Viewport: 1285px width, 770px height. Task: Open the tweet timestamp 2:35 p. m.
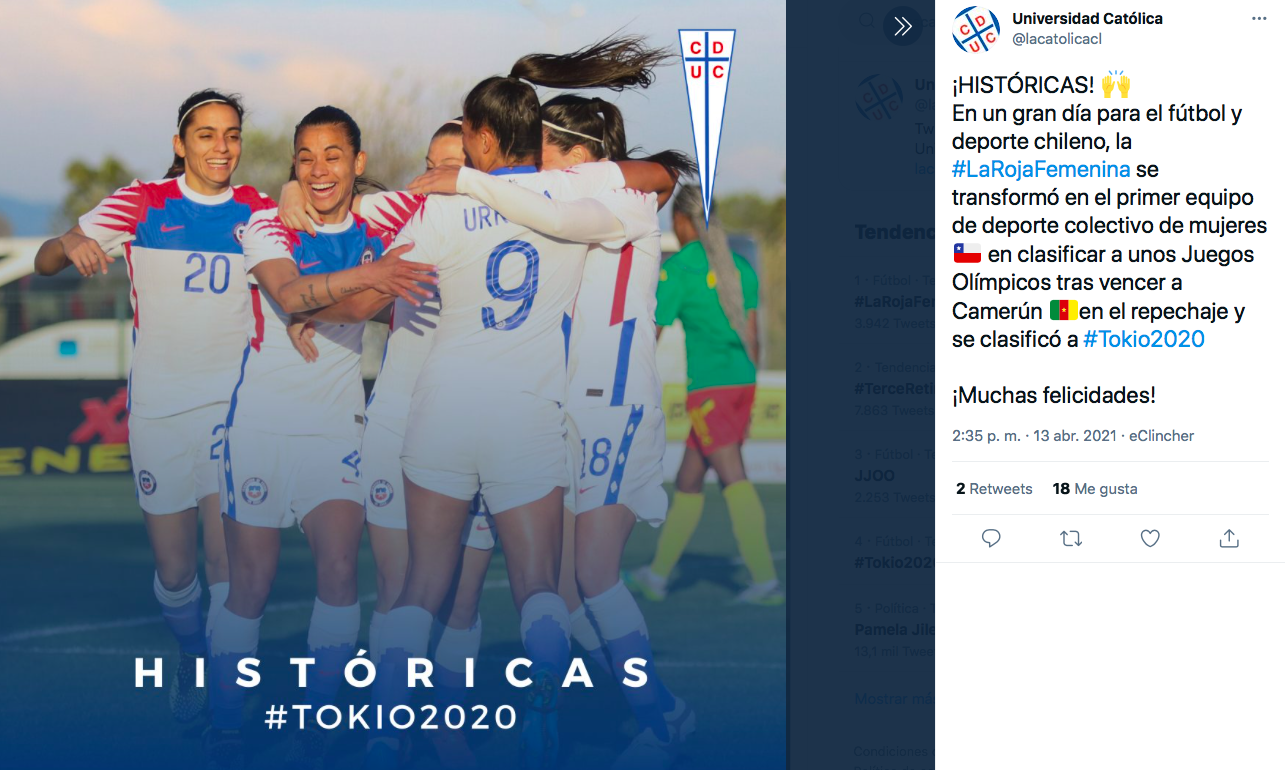pyautogui.click(x=987, y=436)
